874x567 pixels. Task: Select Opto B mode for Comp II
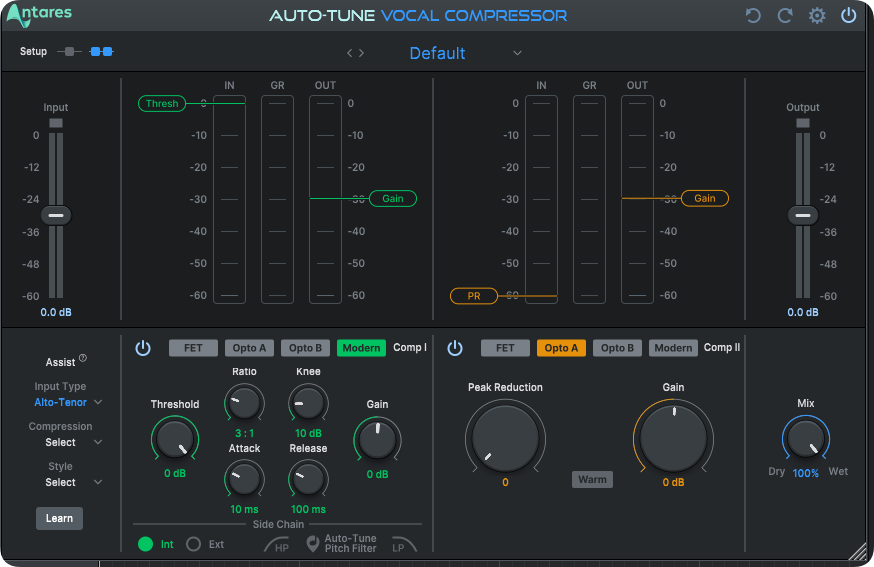618,348
